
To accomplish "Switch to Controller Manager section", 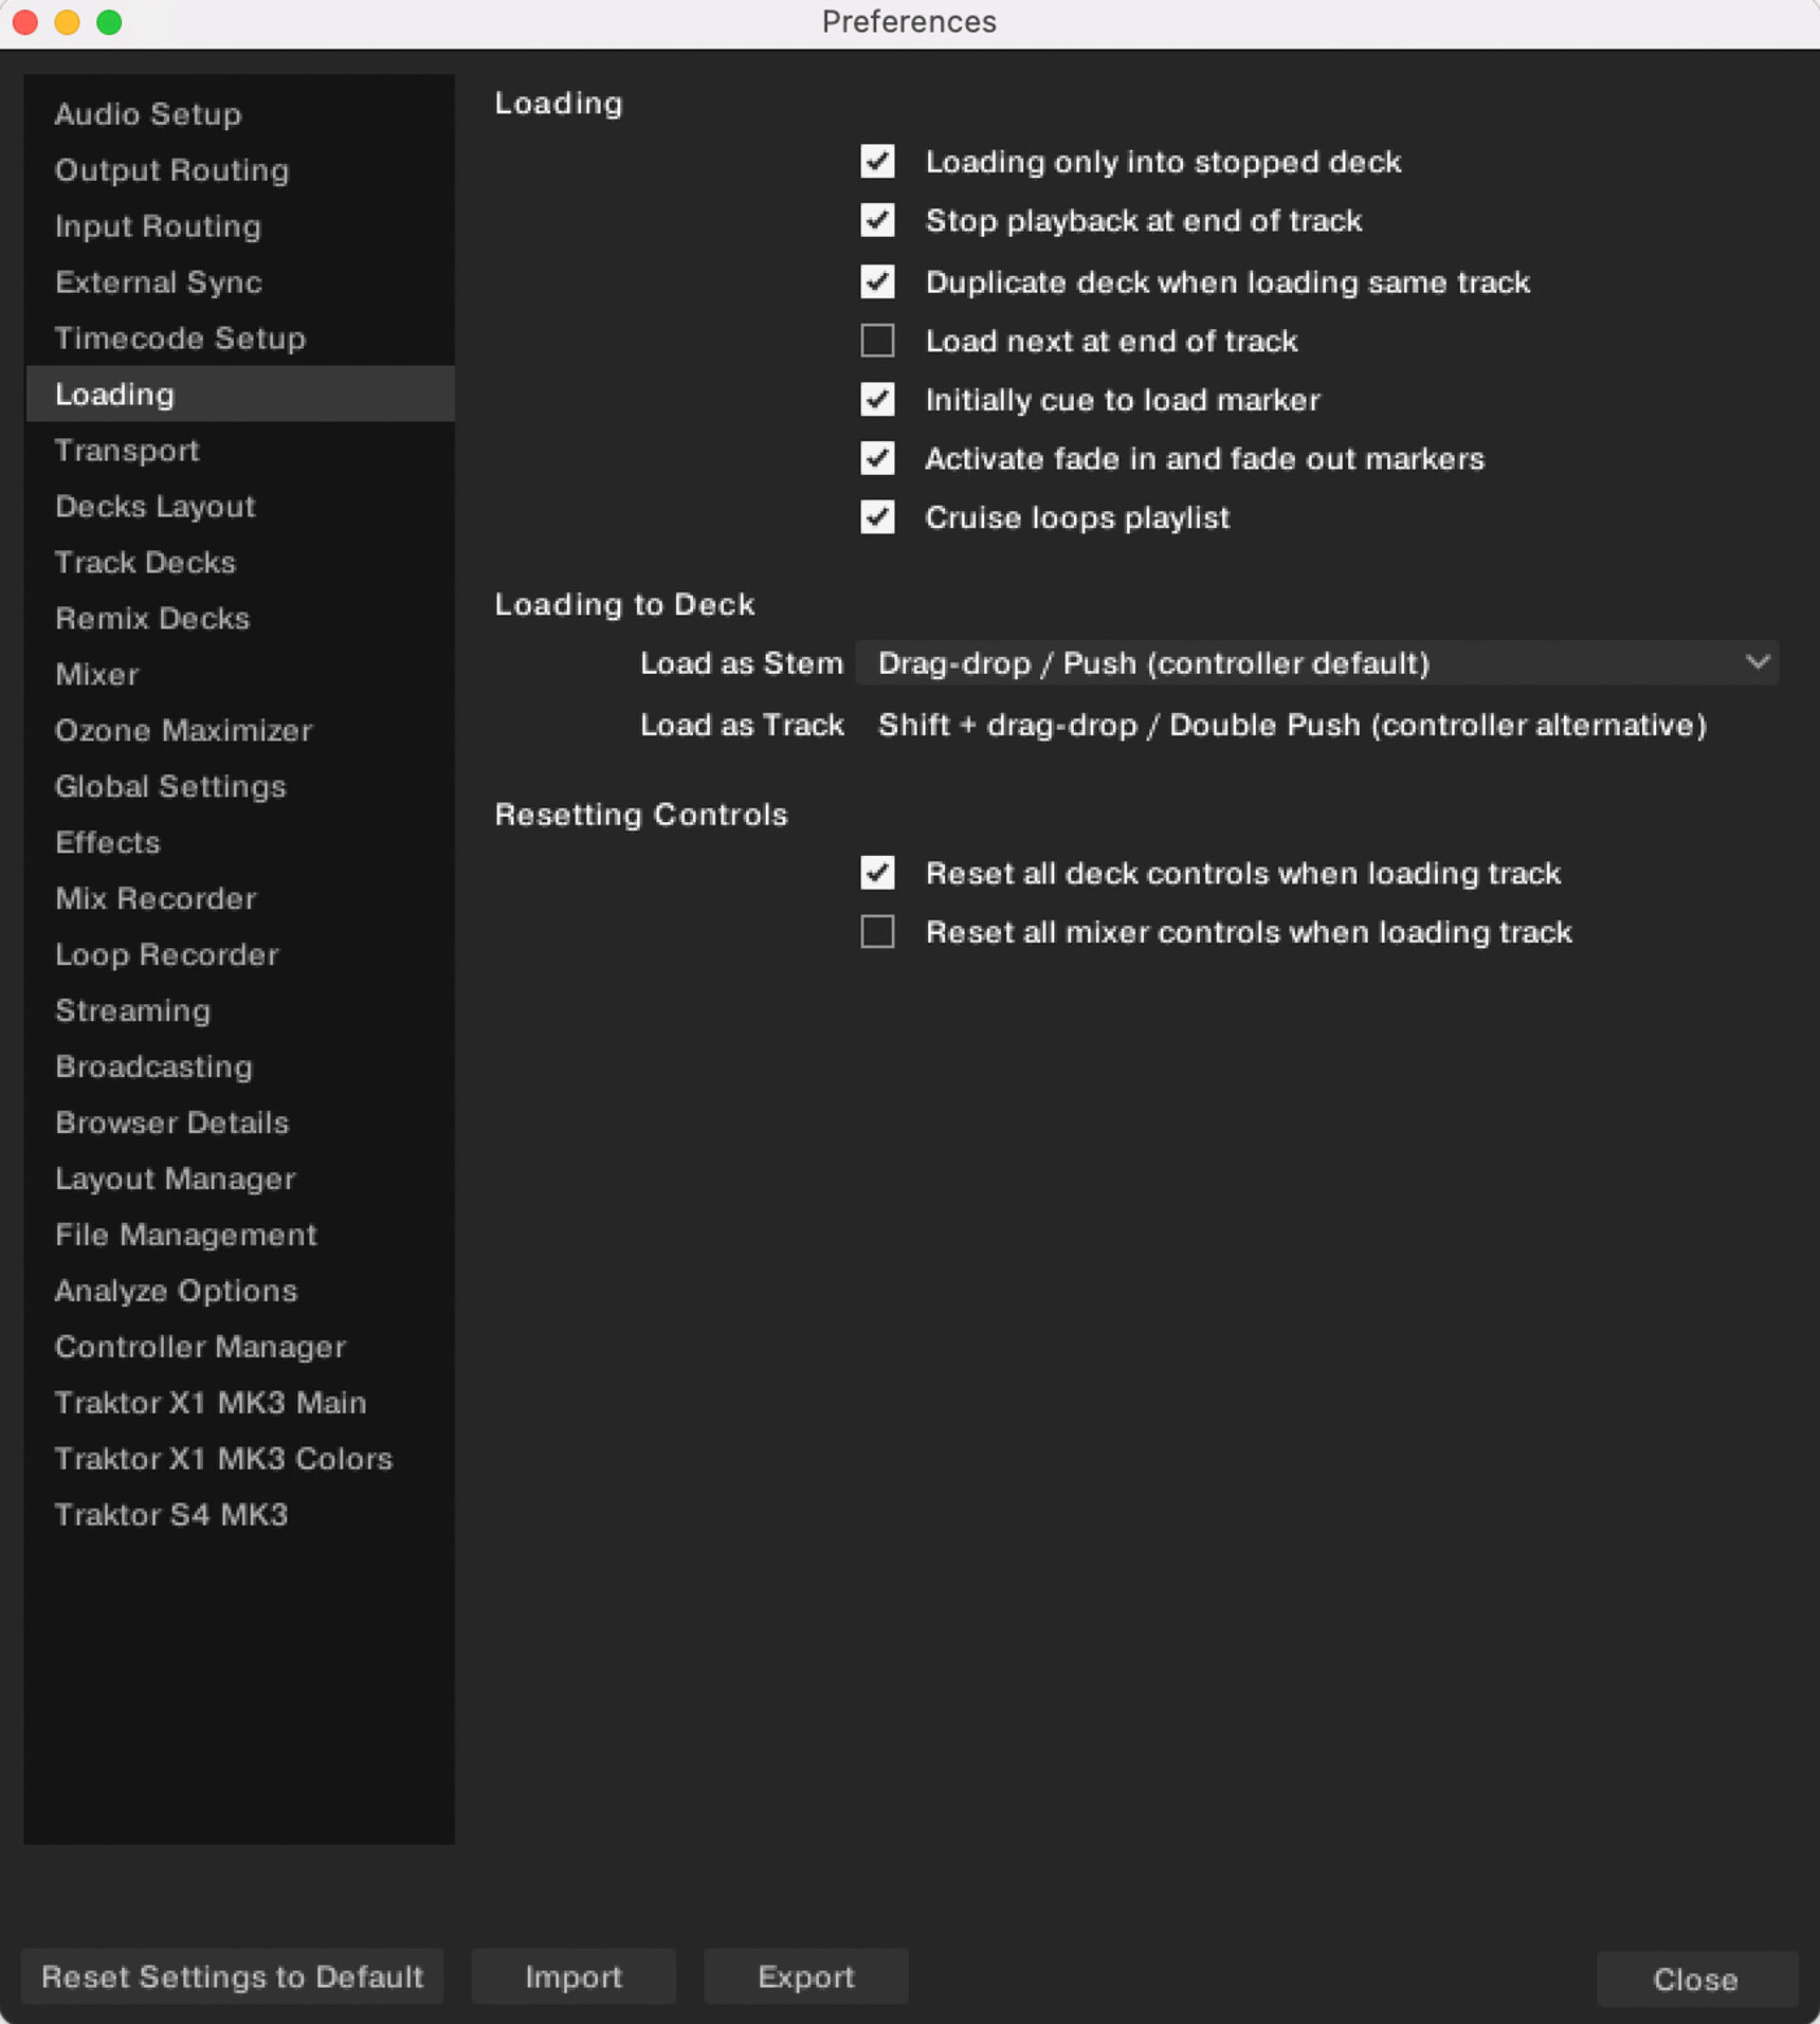I will (x=200, y=1347).
